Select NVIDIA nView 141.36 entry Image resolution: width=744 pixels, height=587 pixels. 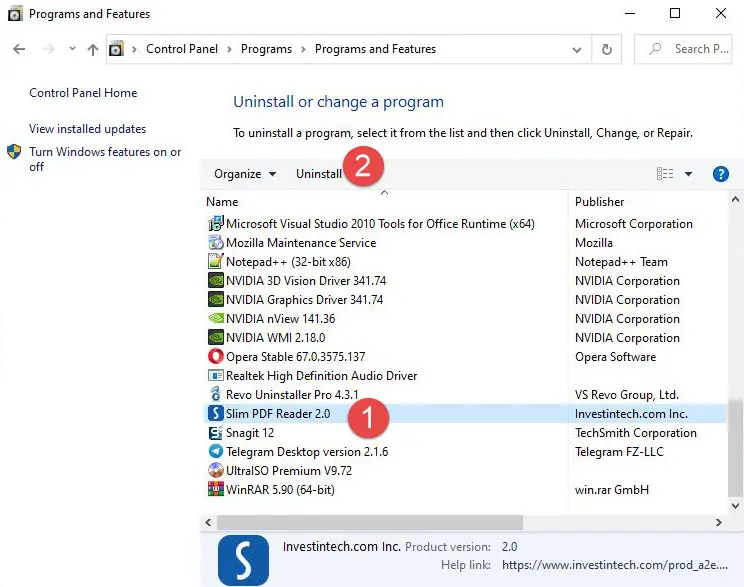(280, 318)
